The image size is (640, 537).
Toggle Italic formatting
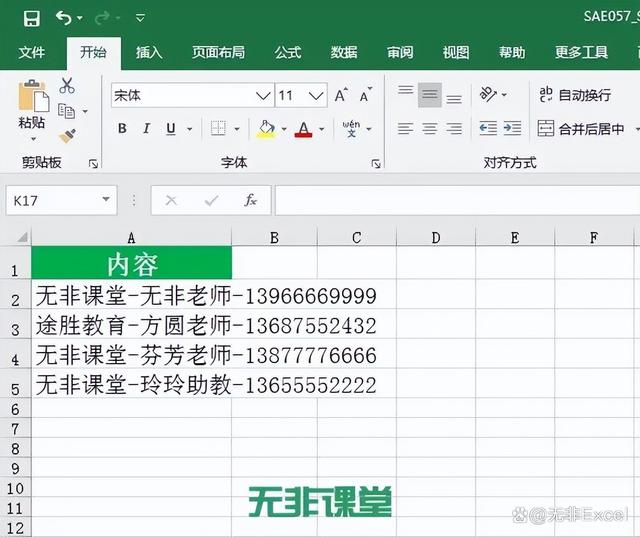[x=146, y=129]
